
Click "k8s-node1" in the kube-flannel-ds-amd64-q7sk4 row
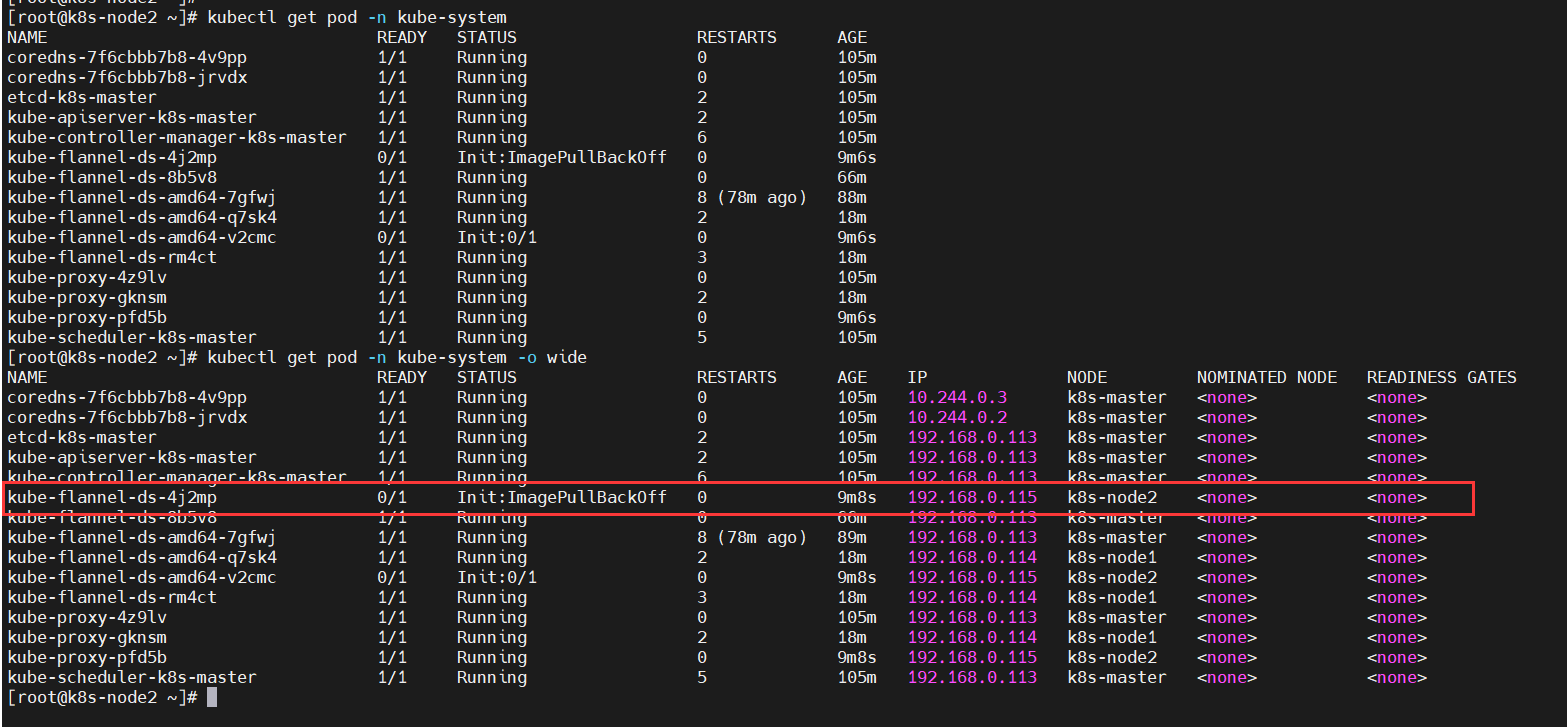click(1112, 557)
